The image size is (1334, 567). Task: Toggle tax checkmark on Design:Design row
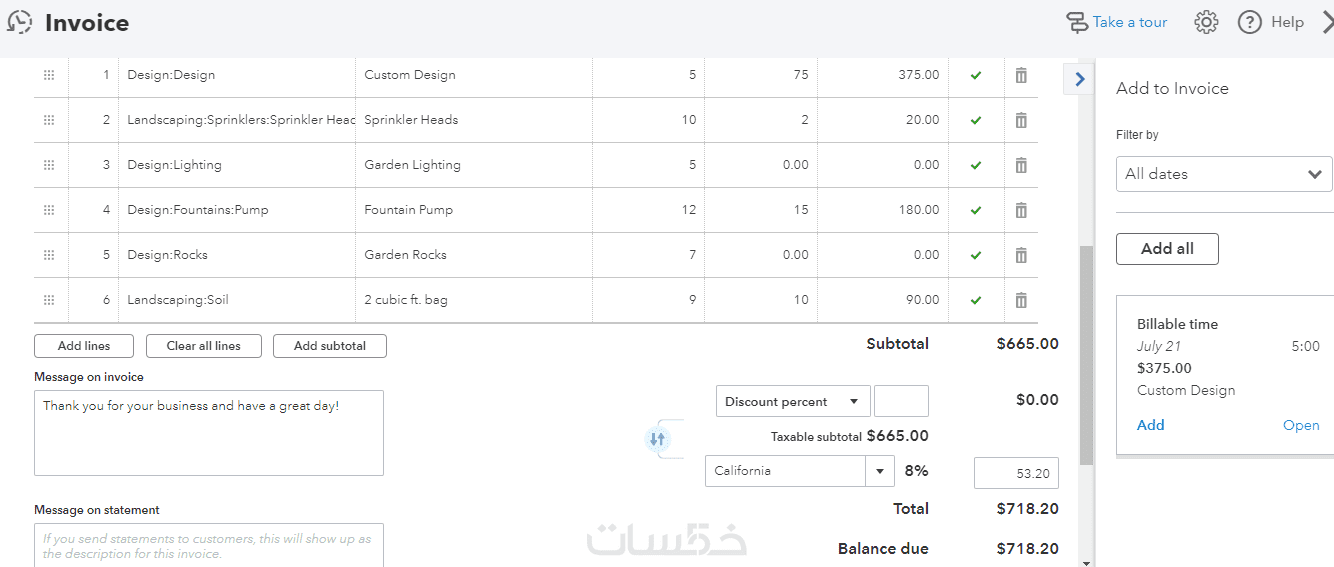point(976,75)
